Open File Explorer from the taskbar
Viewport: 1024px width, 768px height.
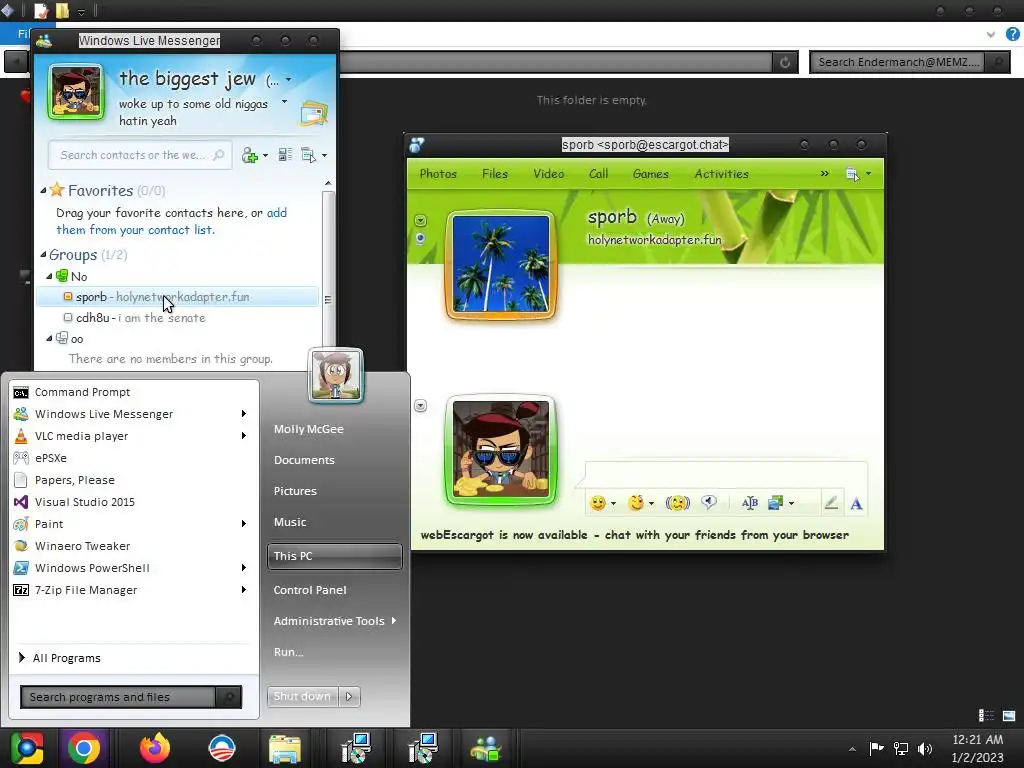(x=285, y=749)
